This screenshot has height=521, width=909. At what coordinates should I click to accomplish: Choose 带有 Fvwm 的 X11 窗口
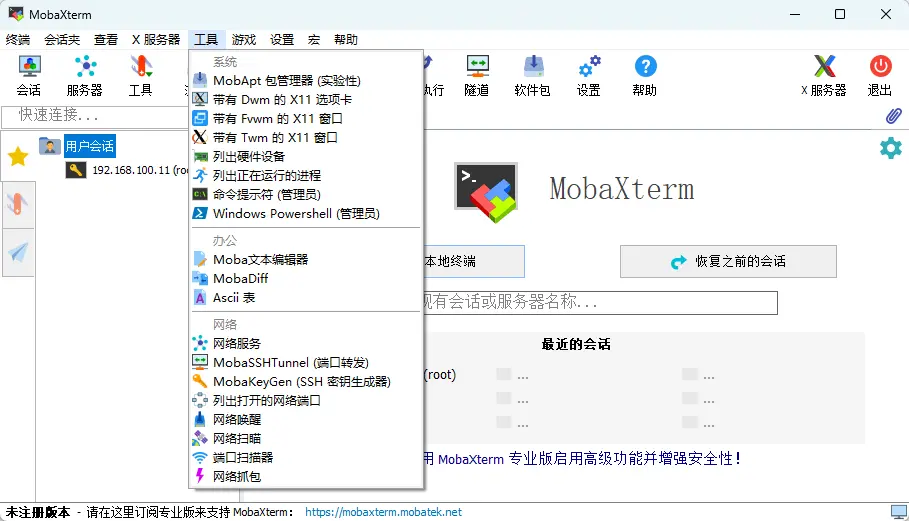(x=306, y=119)
